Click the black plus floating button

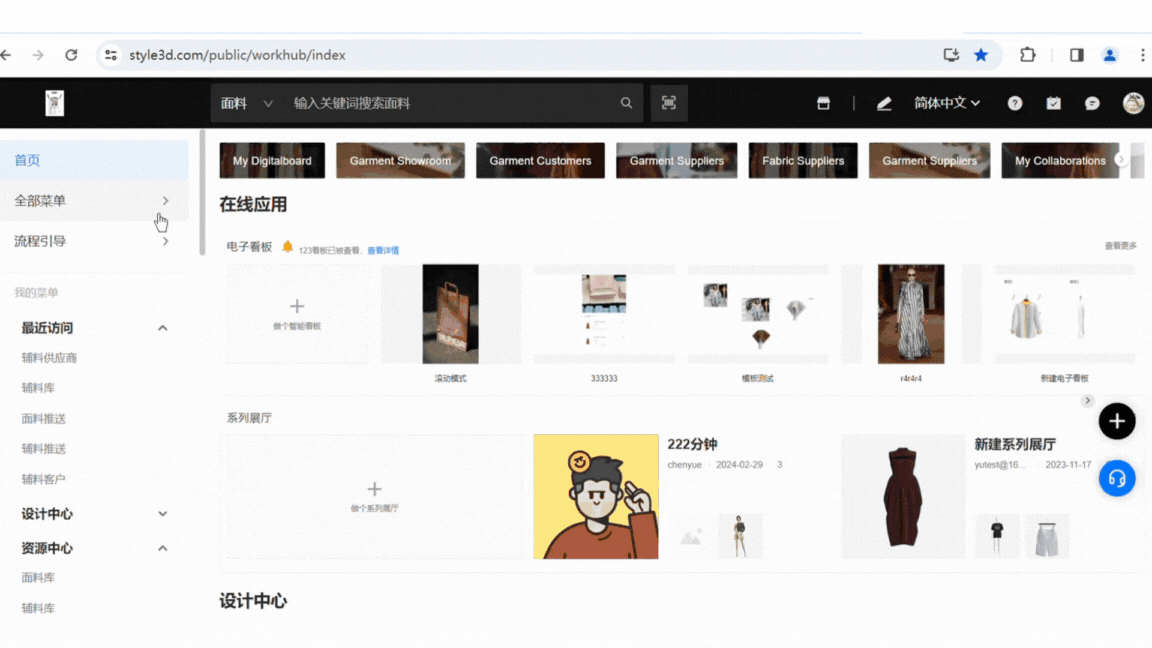1117,421
